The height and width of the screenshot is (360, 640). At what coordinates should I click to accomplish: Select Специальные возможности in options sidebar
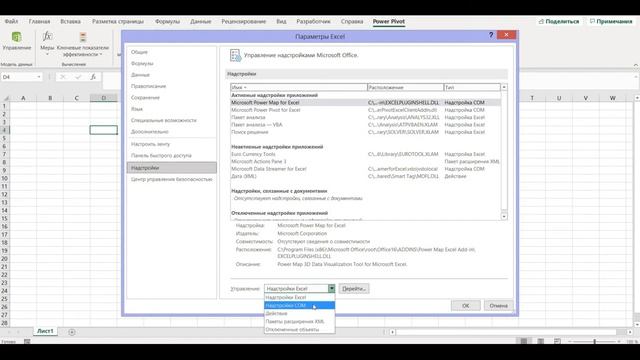tap(171, 120)
